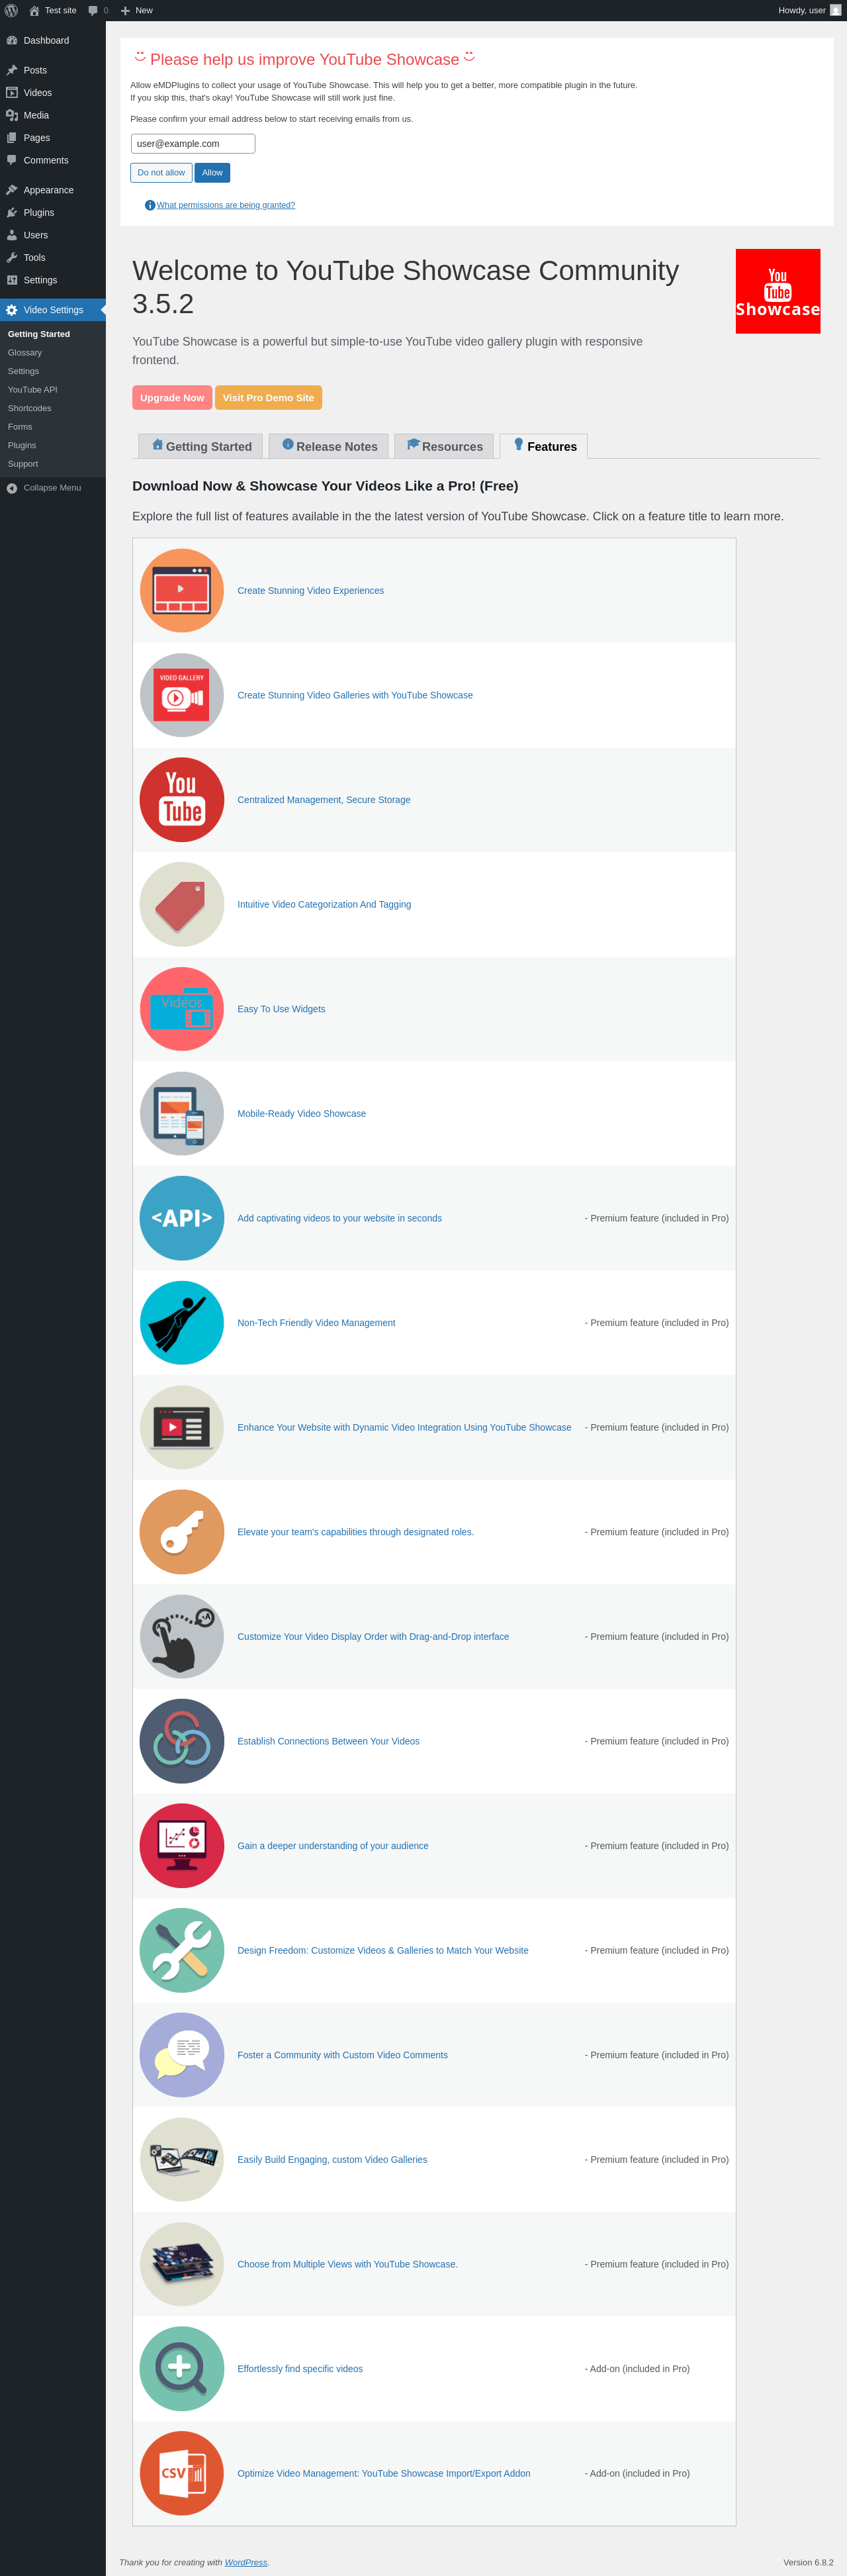Open Howdy user account menu
The image size is (847, 2576).
[x=809, y=10]
